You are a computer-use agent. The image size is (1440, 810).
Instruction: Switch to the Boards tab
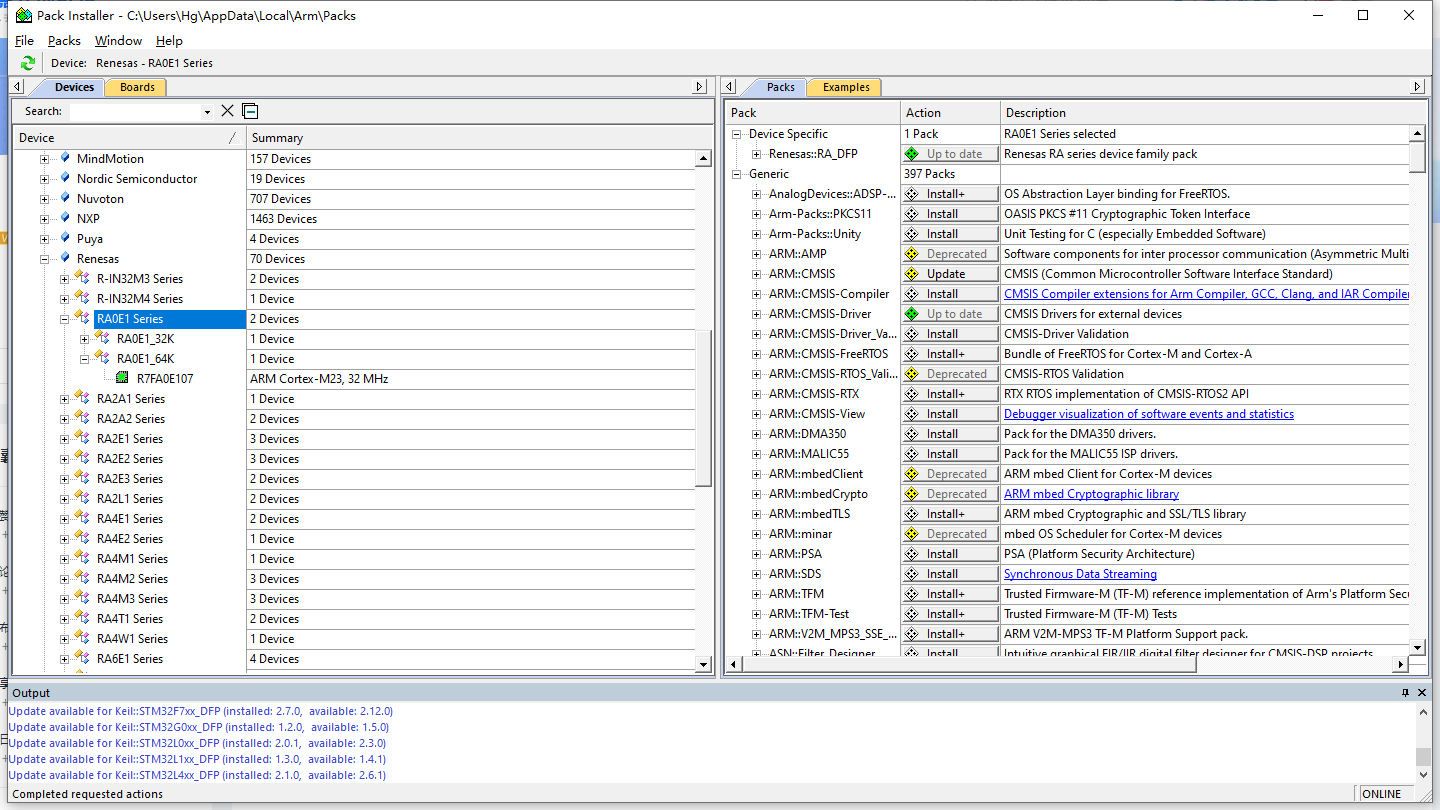[137, 87]
